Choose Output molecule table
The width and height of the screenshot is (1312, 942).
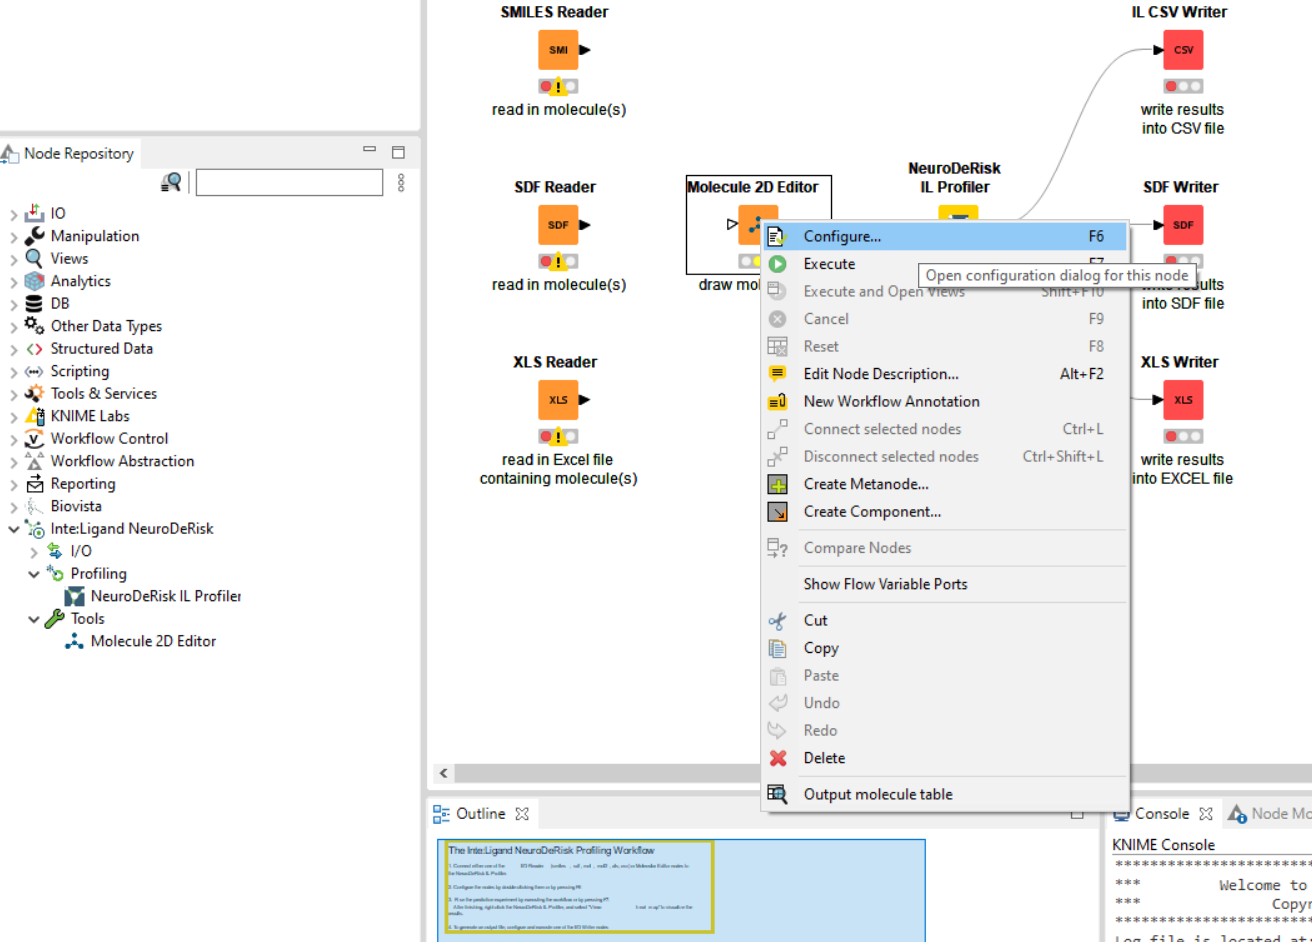(x=945, y=794)
